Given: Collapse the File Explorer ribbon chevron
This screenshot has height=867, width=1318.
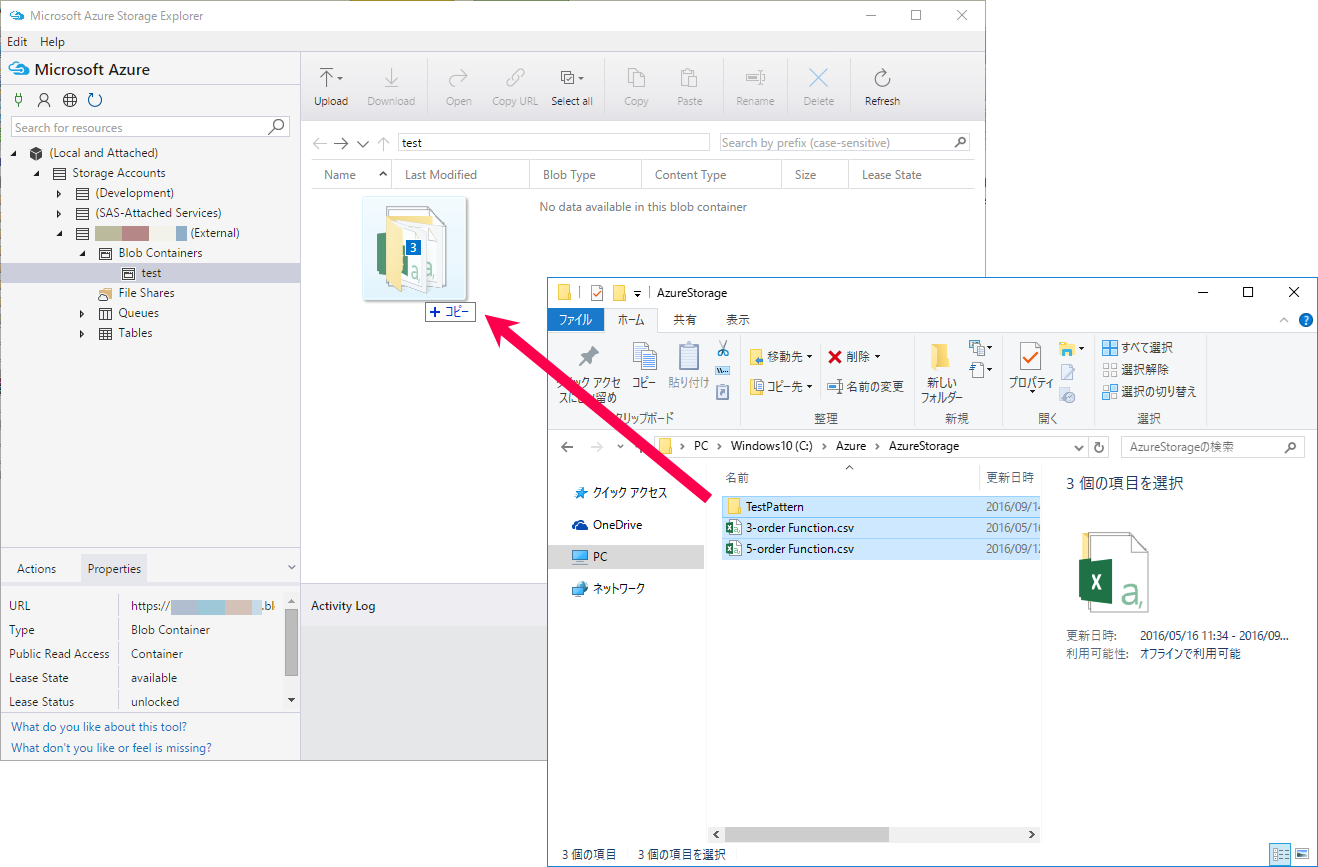Looking at the screenshot, I should pos(1285,320).
